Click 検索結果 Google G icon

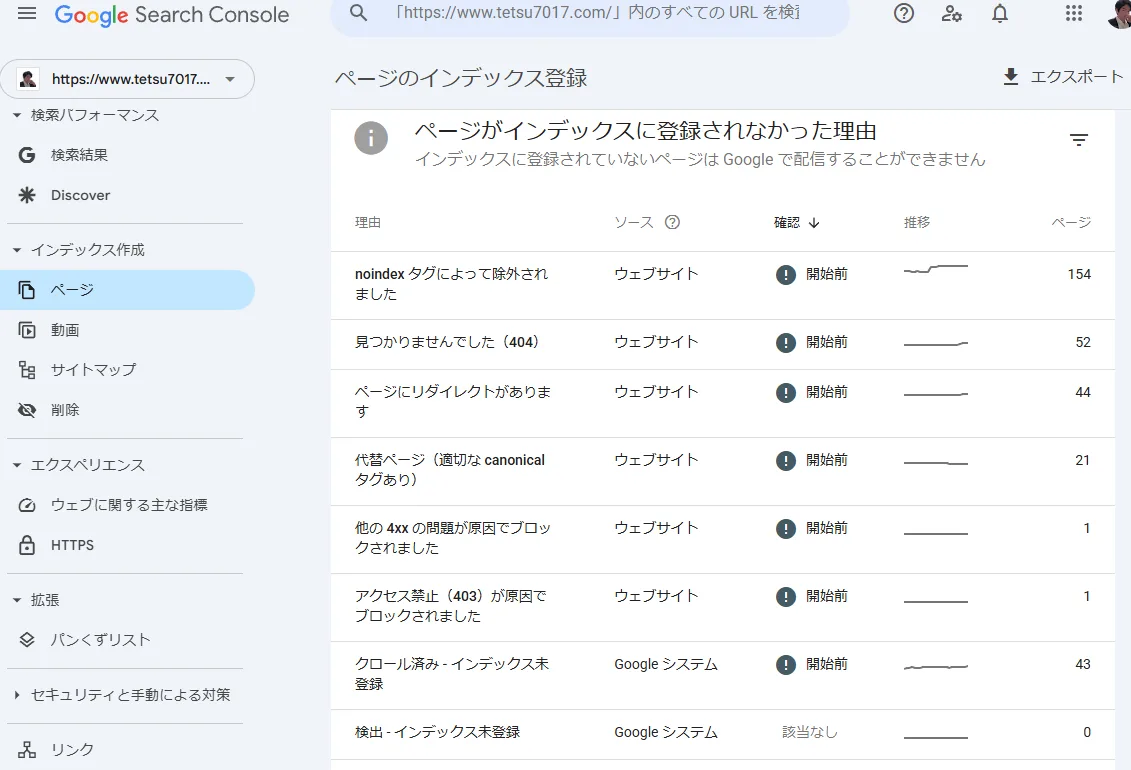(27, 155)
